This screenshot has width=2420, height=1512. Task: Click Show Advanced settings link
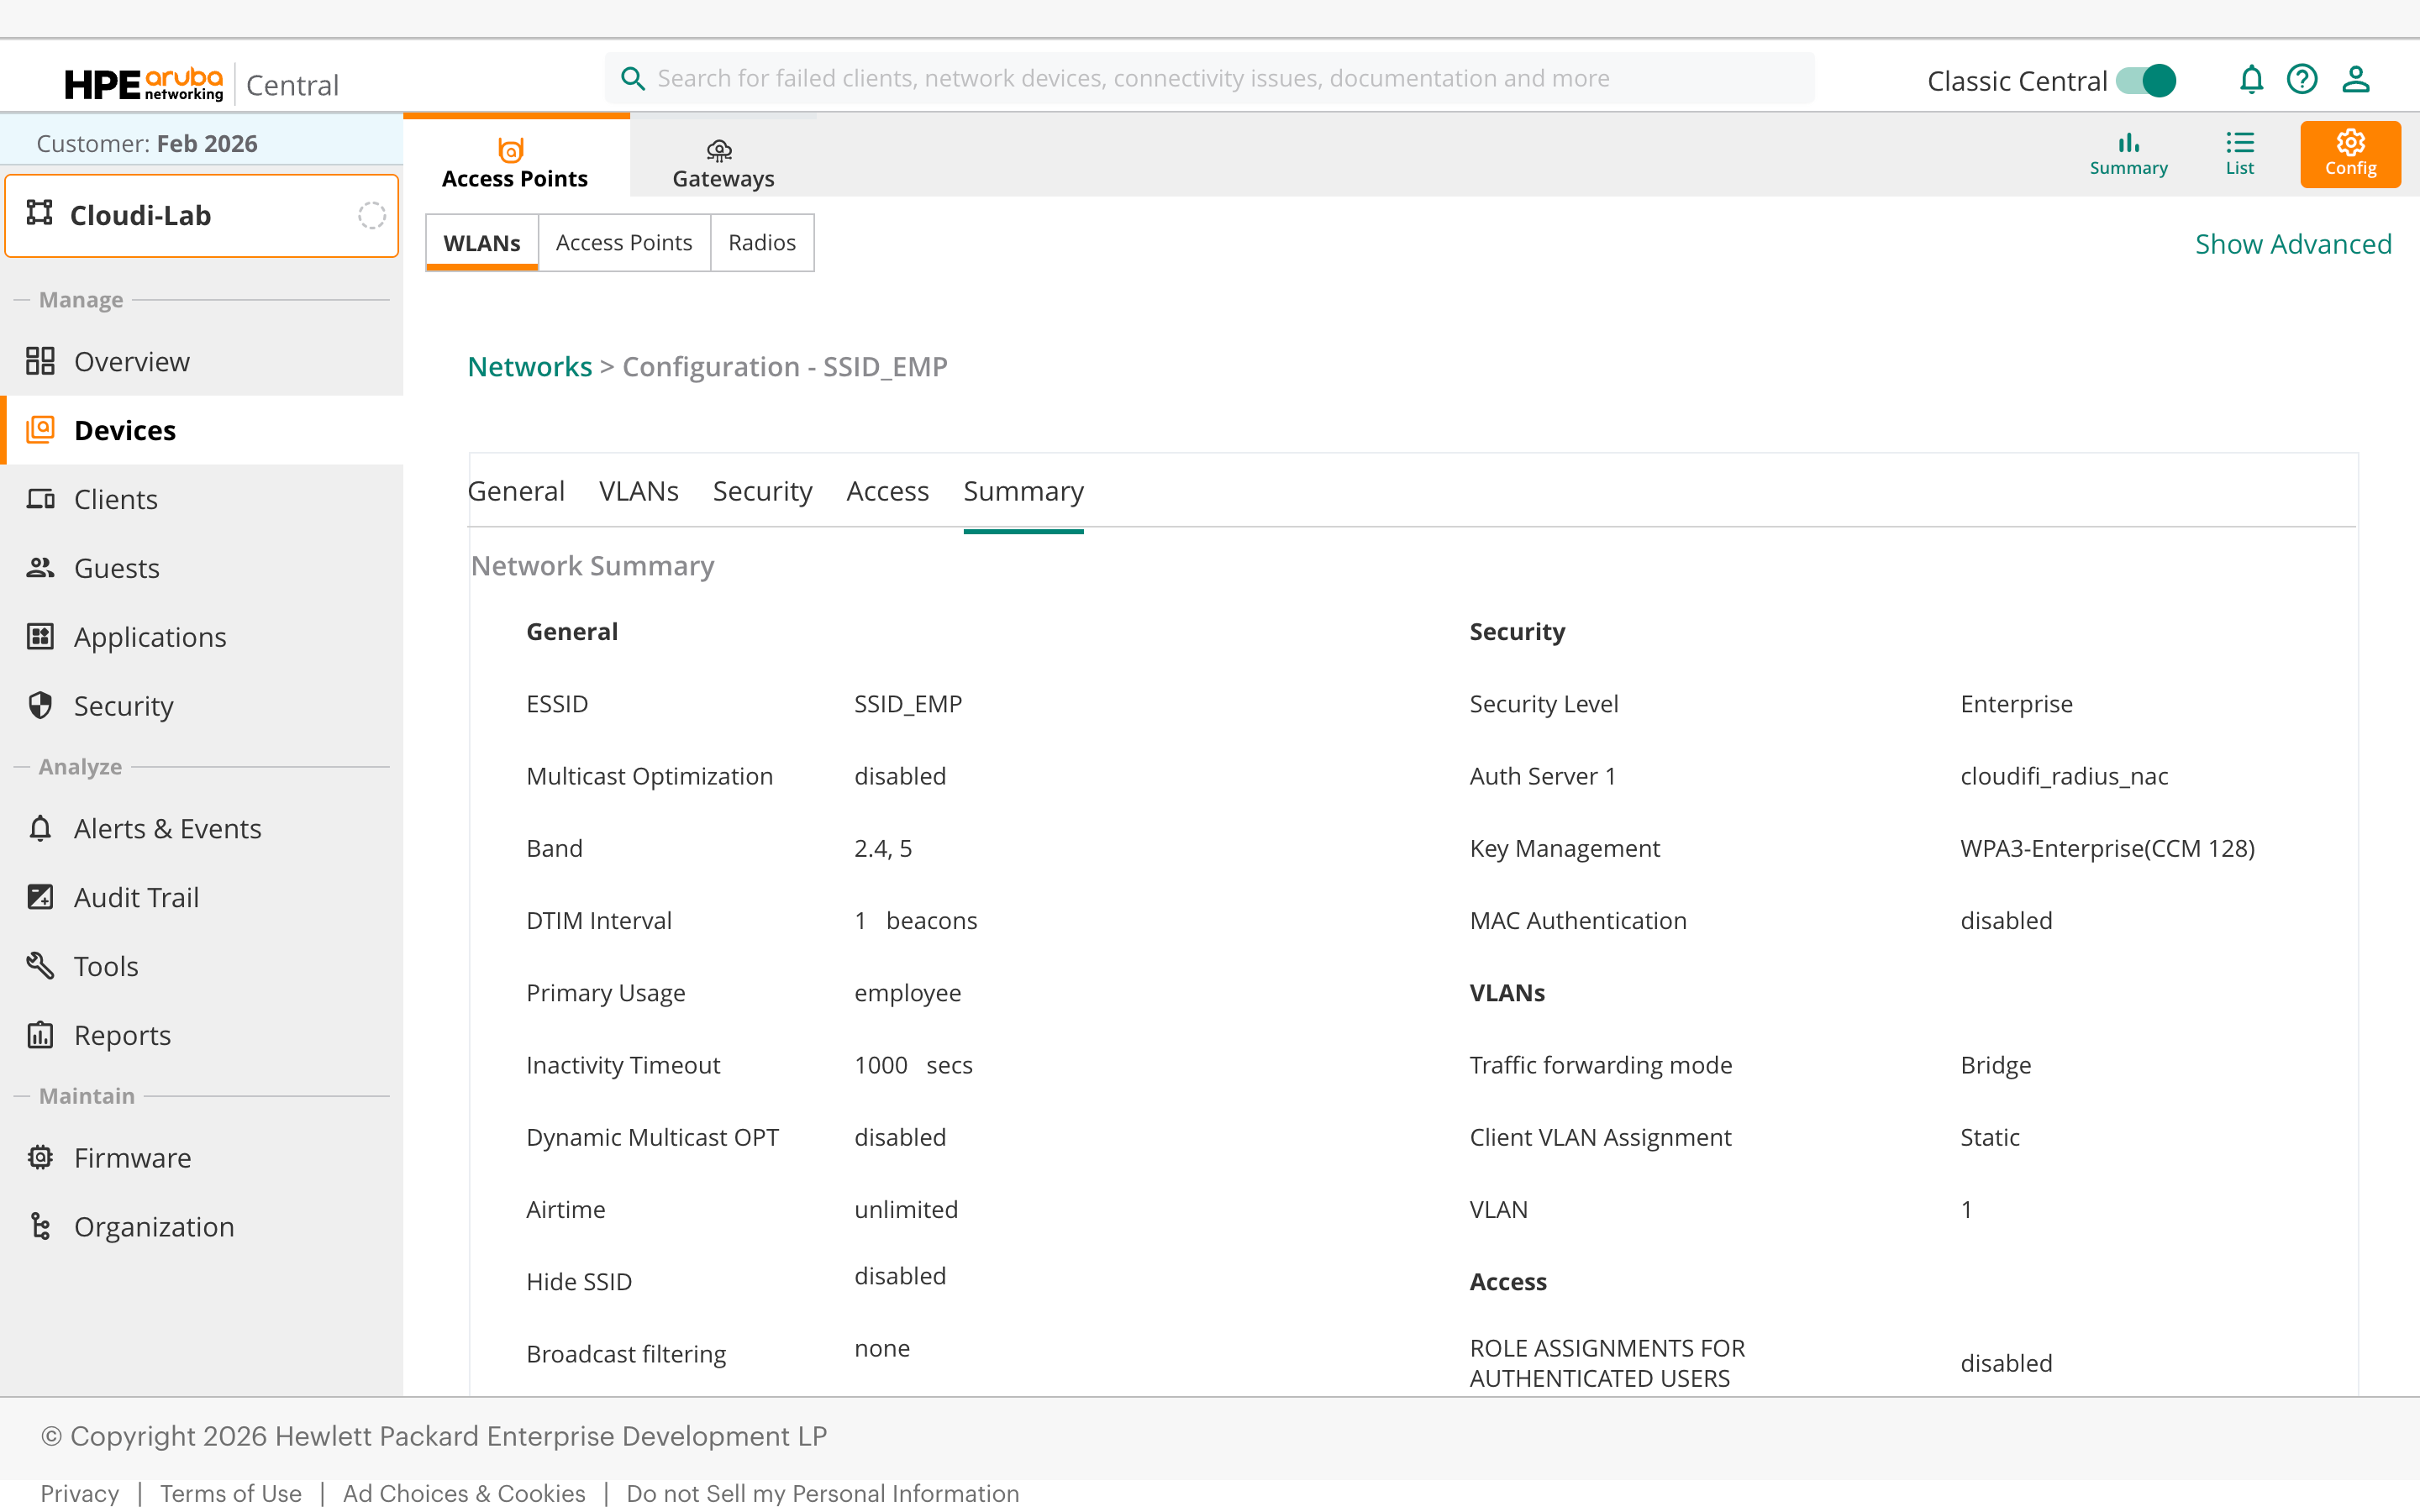point(2292,244)
